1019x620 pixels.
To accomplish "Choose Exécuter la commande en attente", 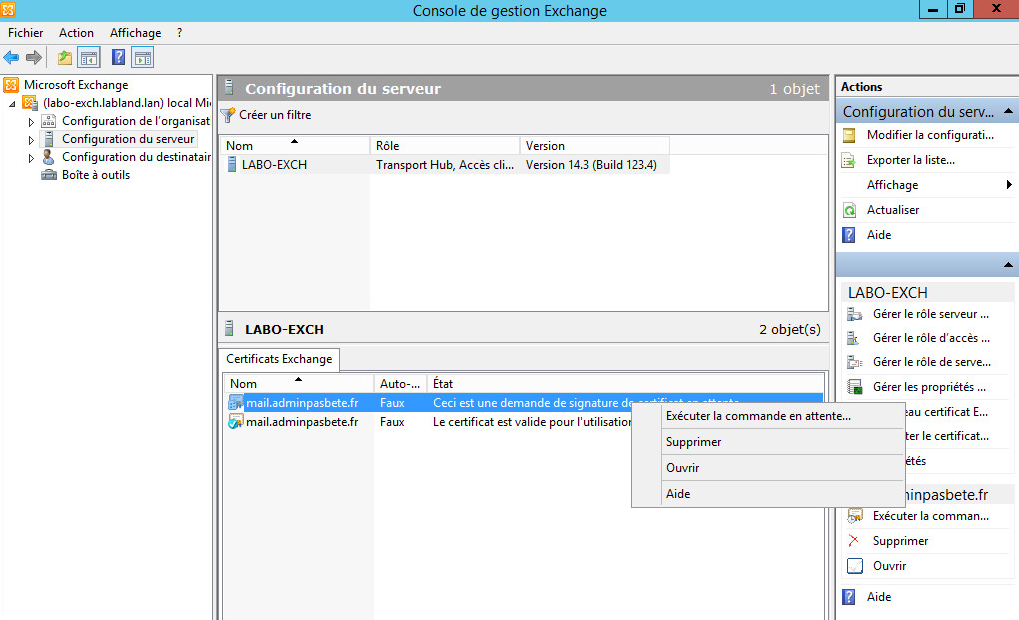I will (758, 416).
